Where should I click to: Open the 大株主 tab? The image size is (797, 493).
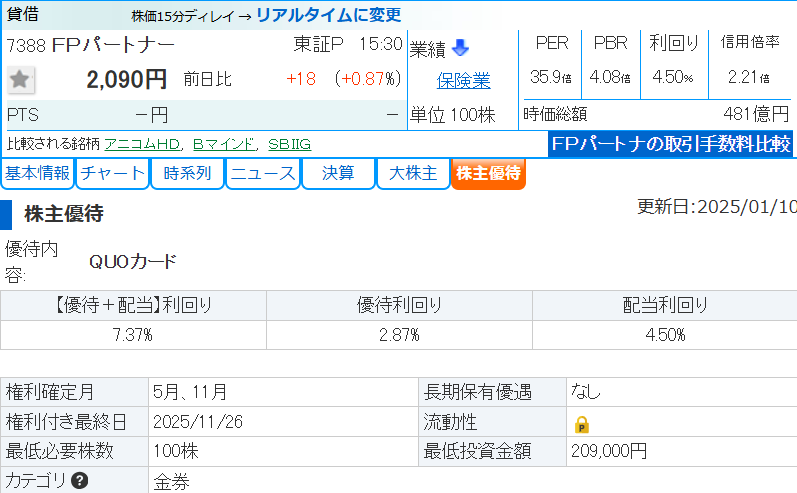tap(413, 173)
